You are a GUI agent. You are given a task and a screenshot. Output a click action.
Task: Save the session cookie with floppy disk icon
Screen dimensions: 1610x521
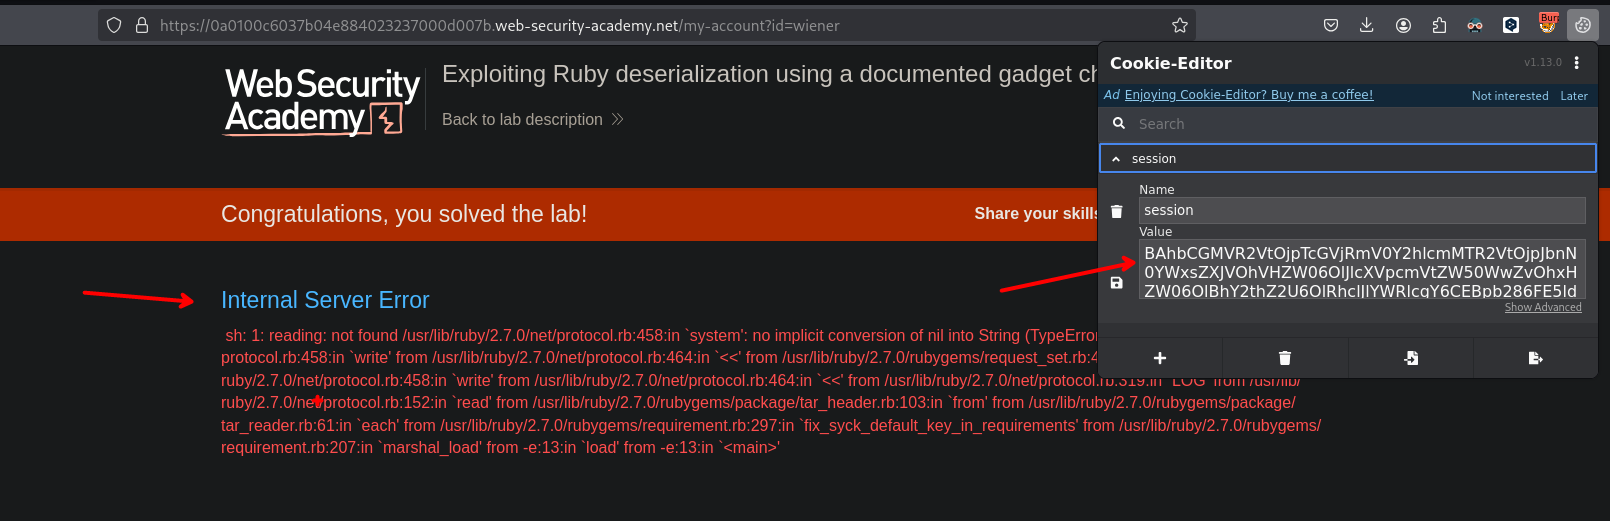click(x=1117, y=283)
